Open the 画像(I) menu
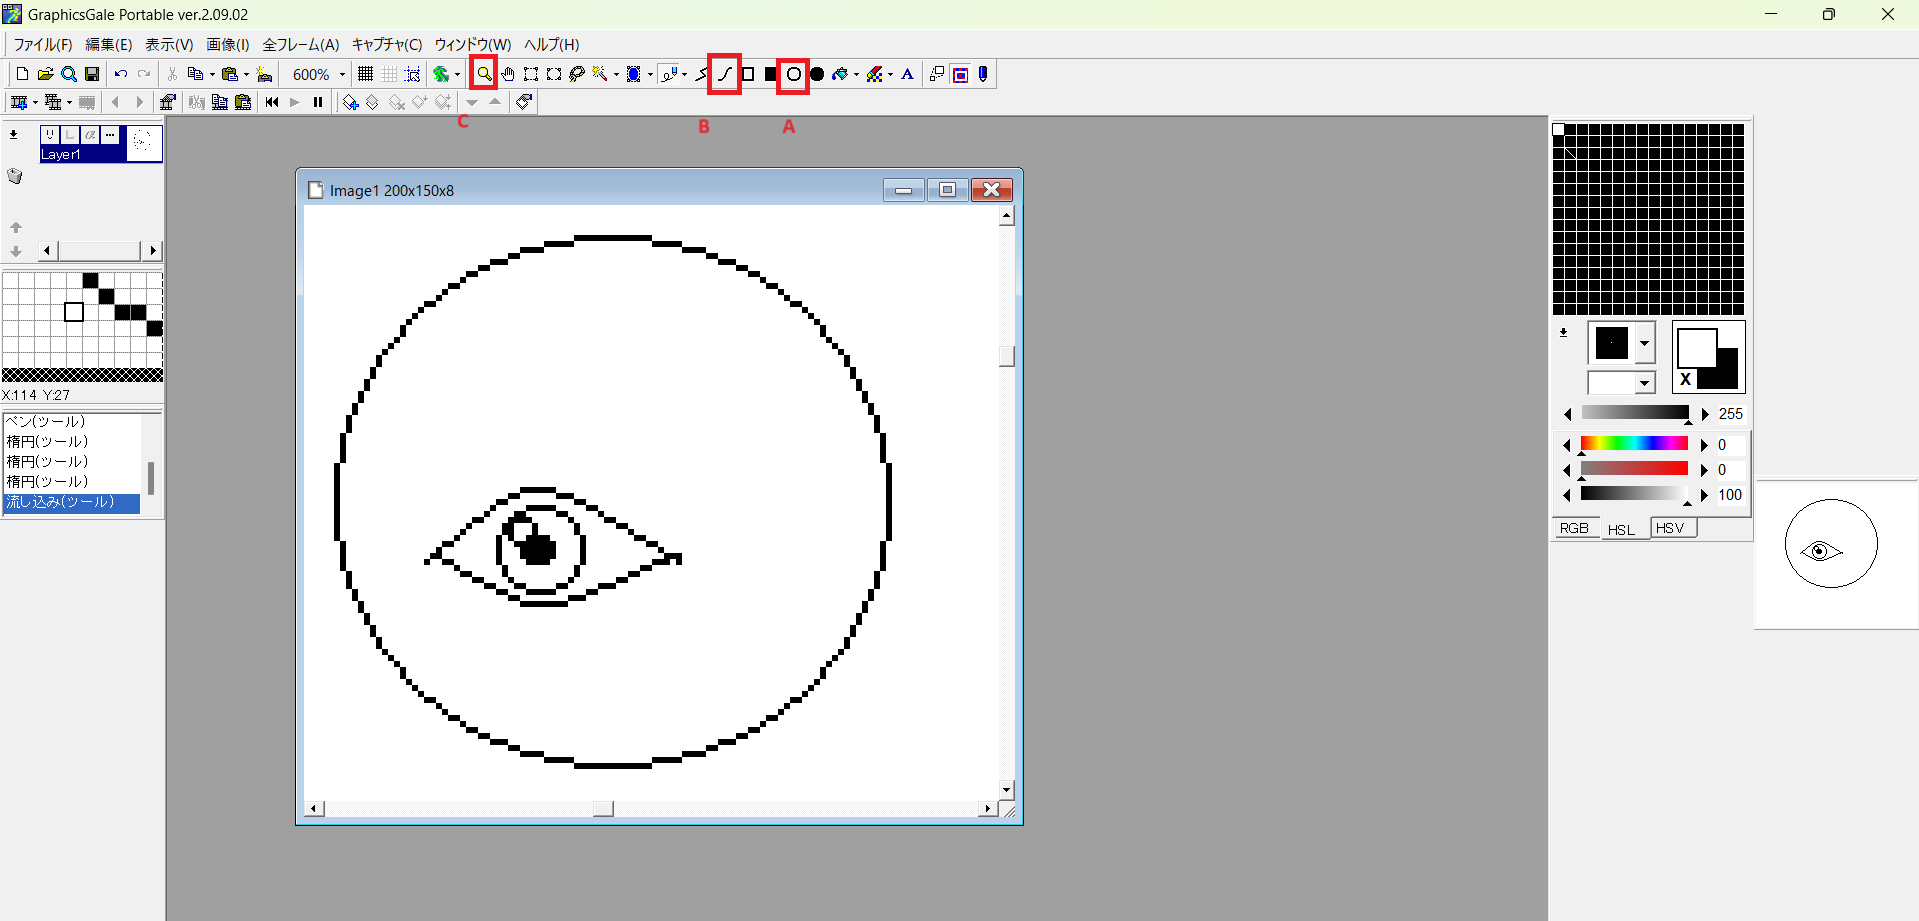This screenshot has height=921, width=1919. point(227,44)
